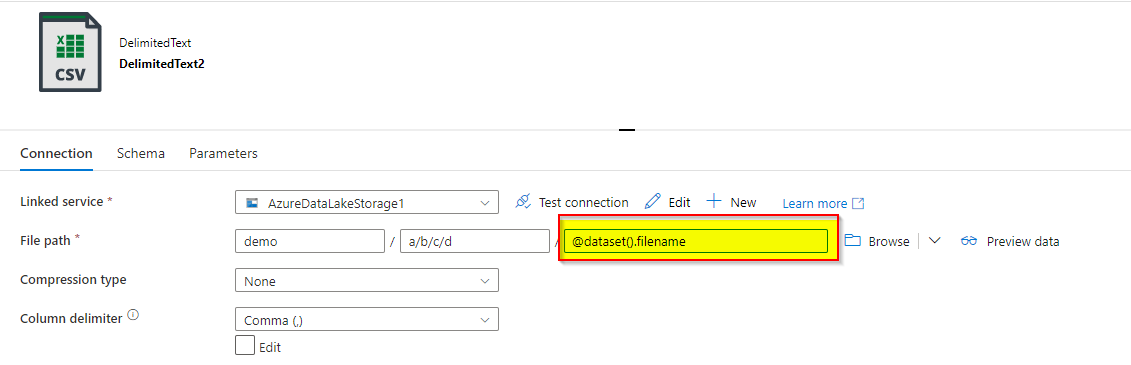Click the Edit pencil icon

click(x=653, y=201)
